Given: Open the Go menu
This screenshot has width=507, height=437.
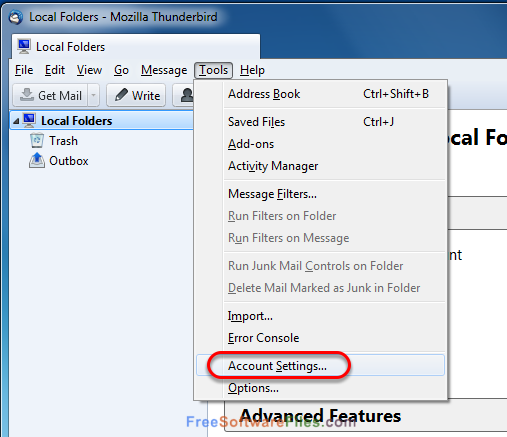Looking at the screenshot, I should pos(121,70).
